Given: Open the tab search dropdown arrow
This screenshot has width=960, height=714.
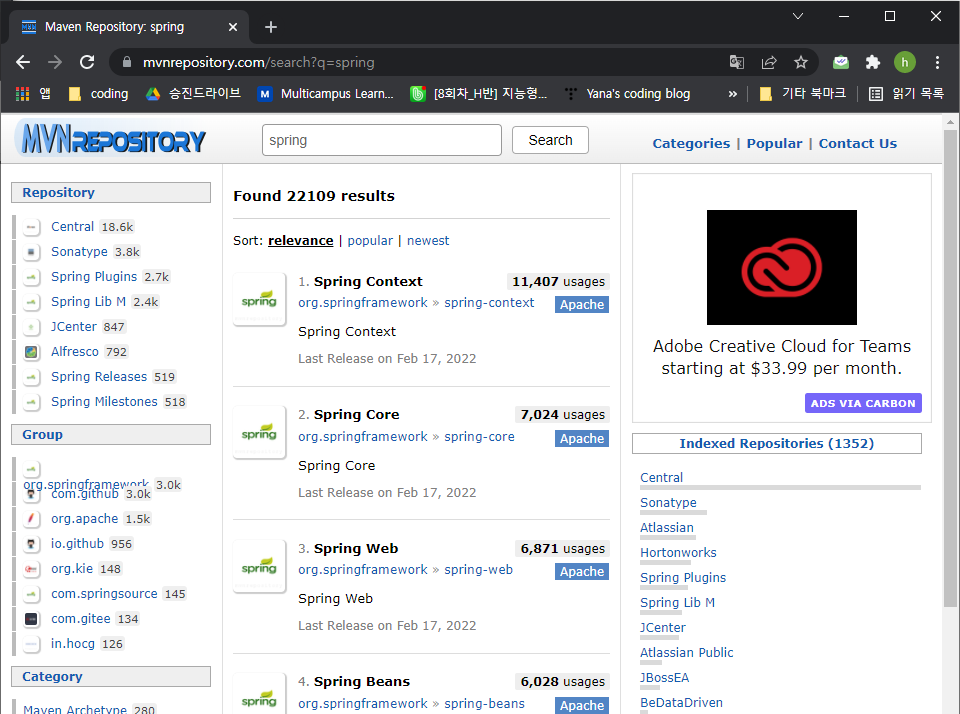Looking at the screenshot, I should tap(797, 16).
